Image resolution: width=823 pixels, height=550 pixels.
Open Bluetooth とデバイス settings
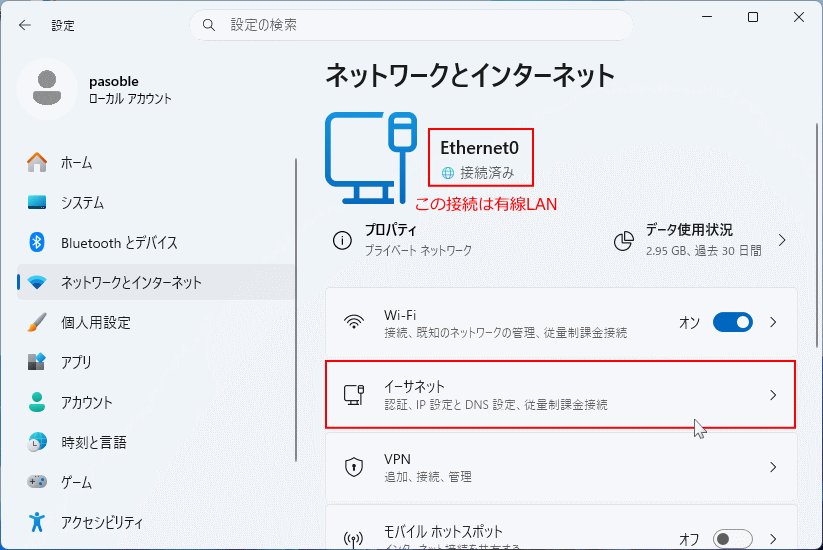[x=155, y=242]
